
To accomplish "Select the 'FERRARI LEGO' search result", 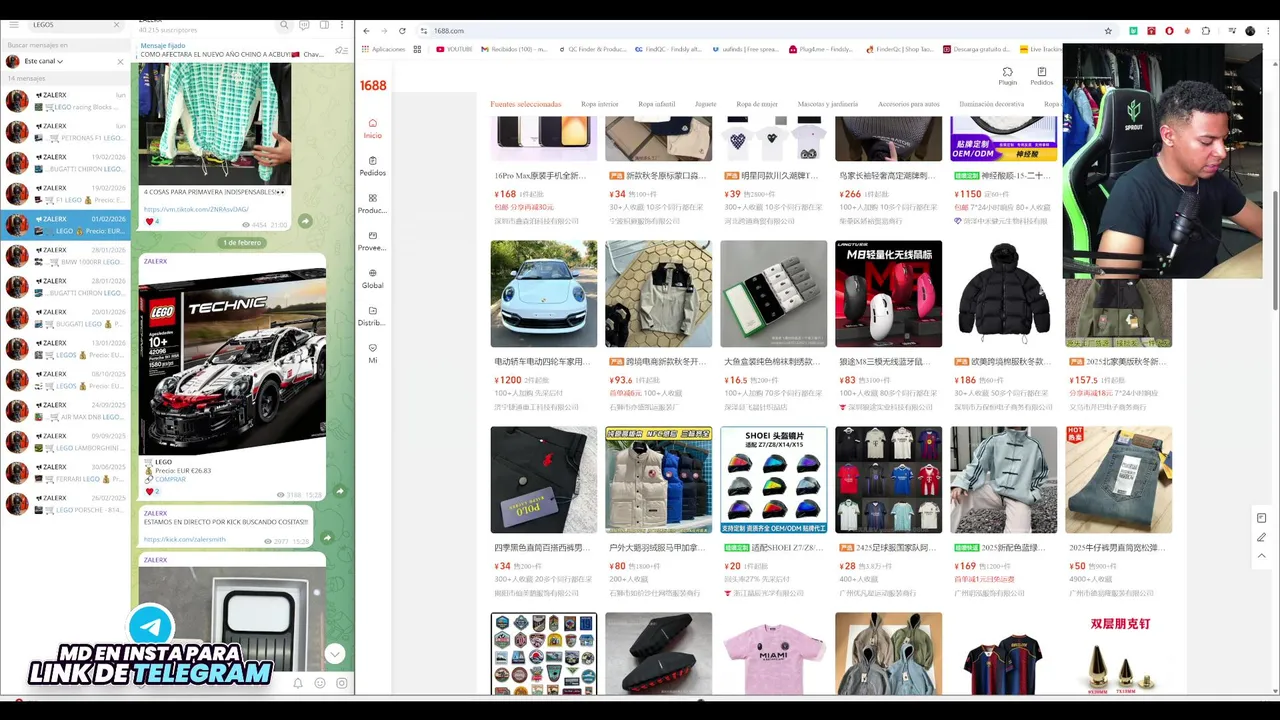I will [66, 473].
